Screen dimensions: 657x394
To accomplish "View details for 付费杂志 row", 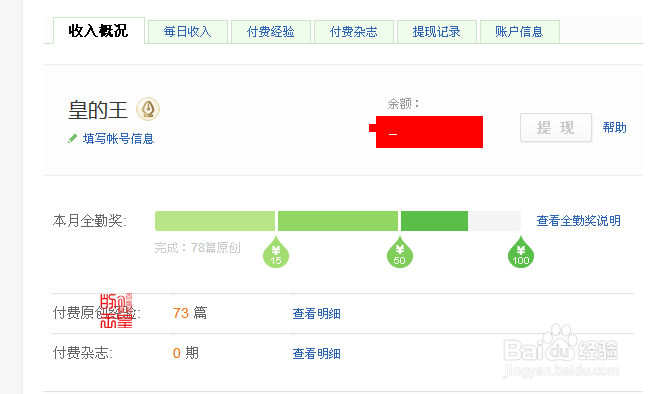I will 316,354.
